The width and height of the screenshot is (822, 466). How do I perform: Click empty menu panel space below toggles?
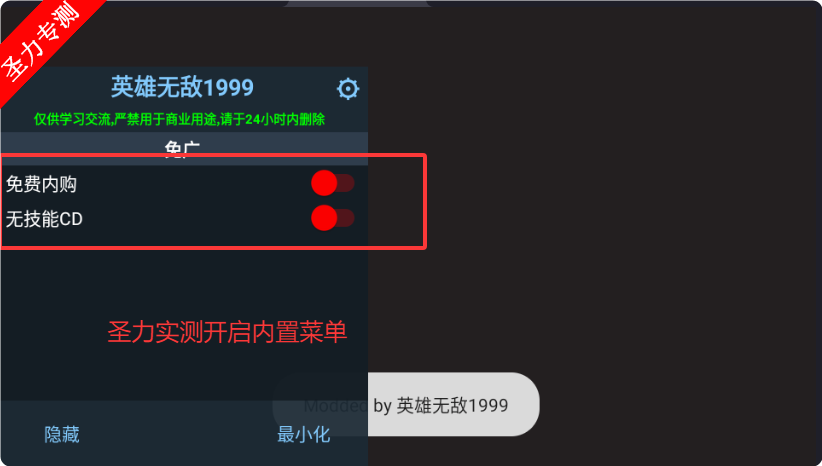(x=183, y=283)
